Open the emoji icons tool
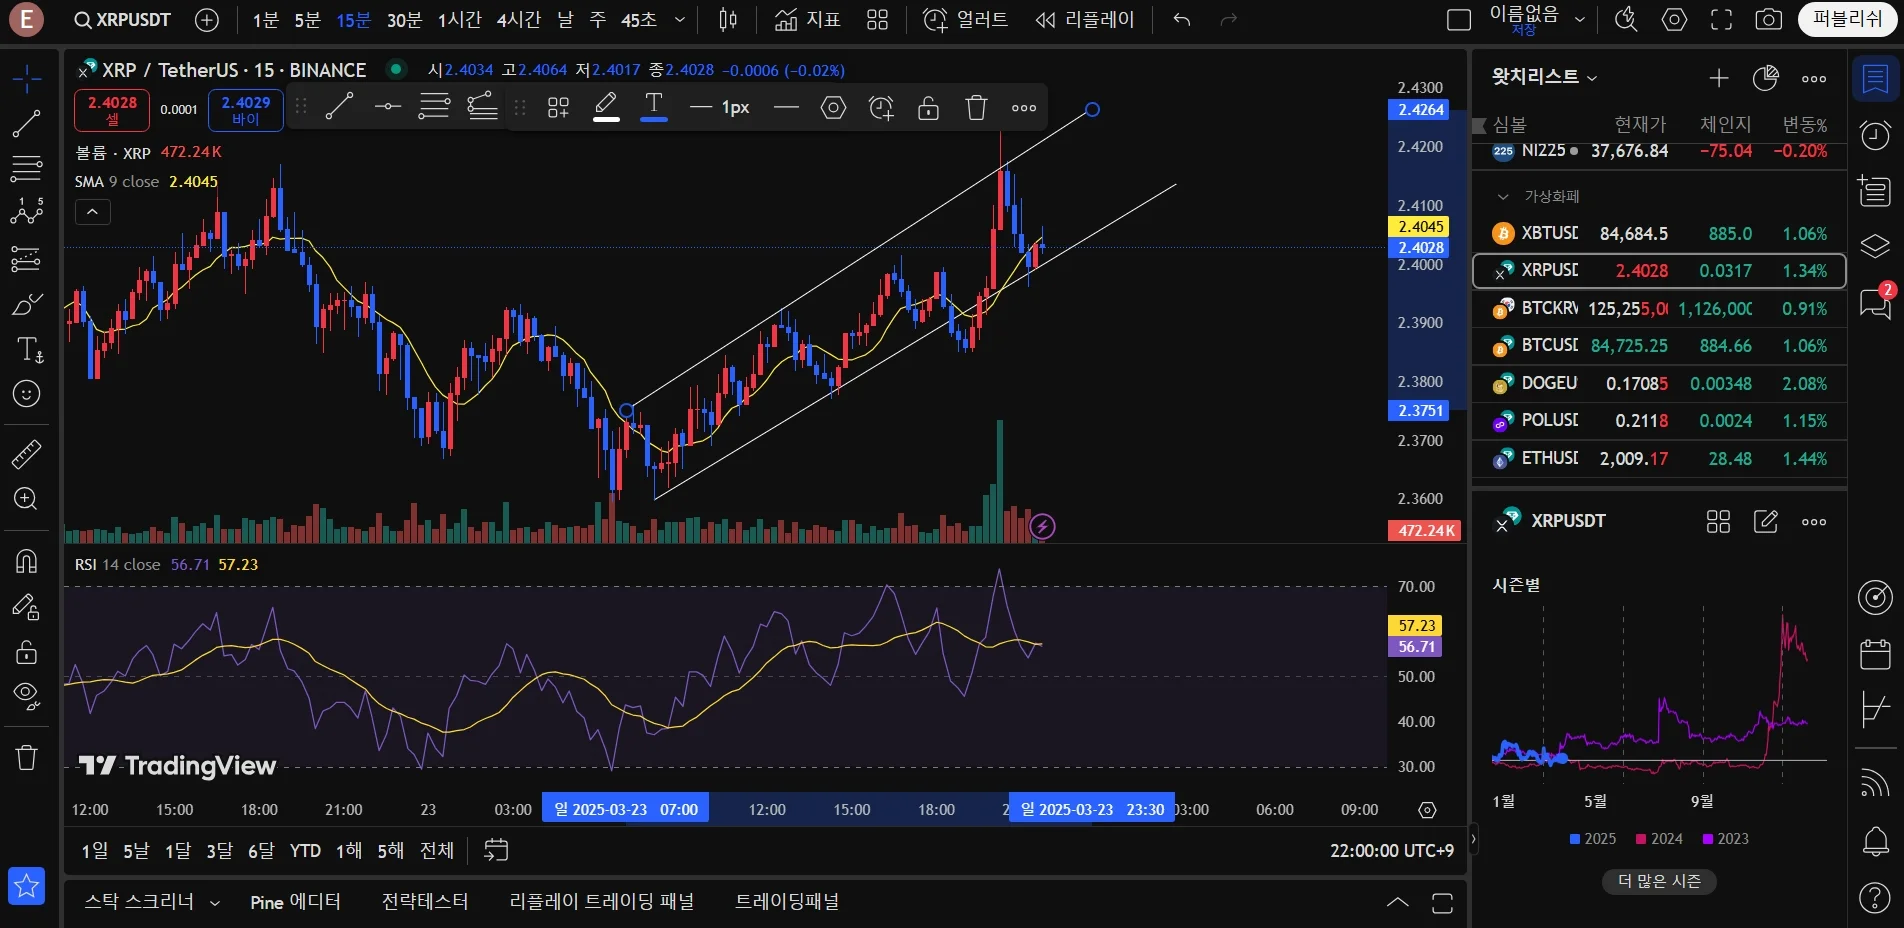The height and width of the screenshot is (928, 1904). point(26,394)
